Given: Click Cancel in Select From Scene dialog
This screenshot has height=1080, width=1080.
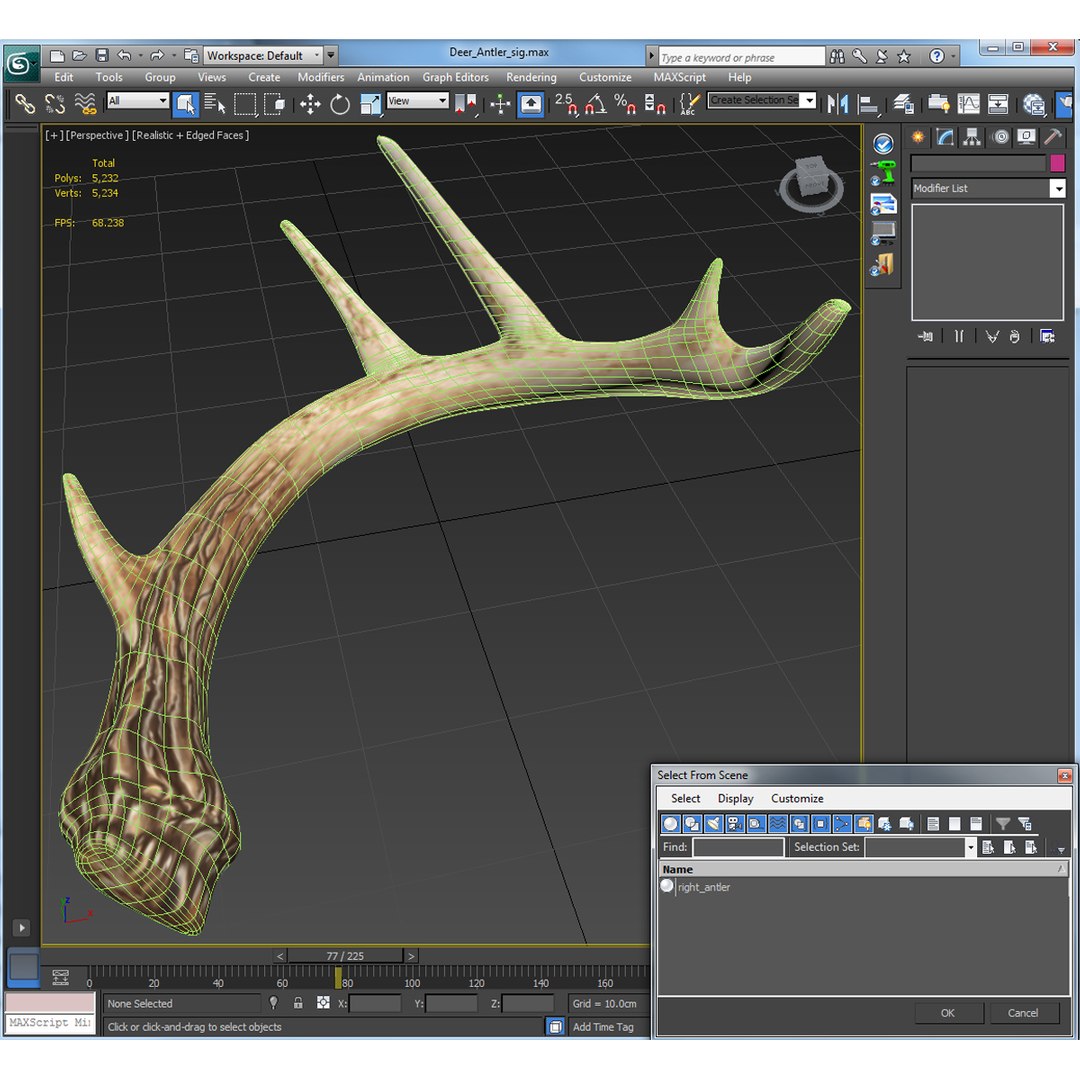Looking at the screenshot, I should point(1023,1012).
